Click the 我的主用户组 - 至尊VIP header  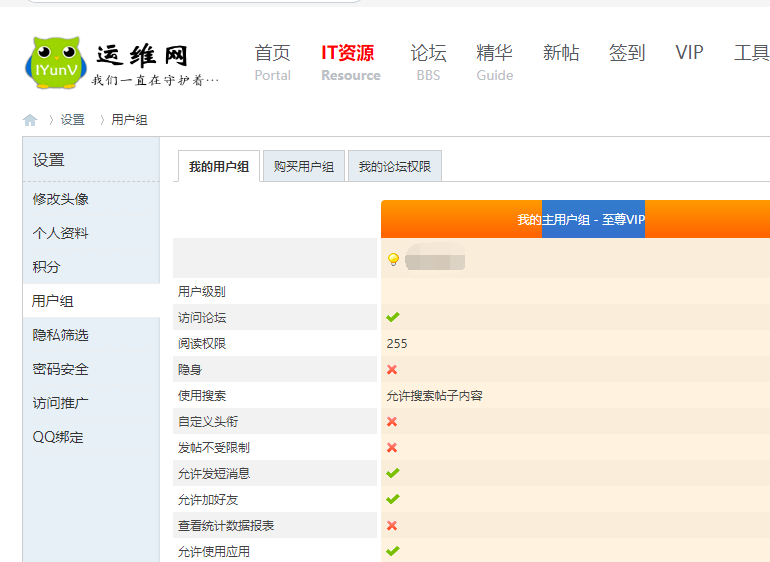point(581,220)
